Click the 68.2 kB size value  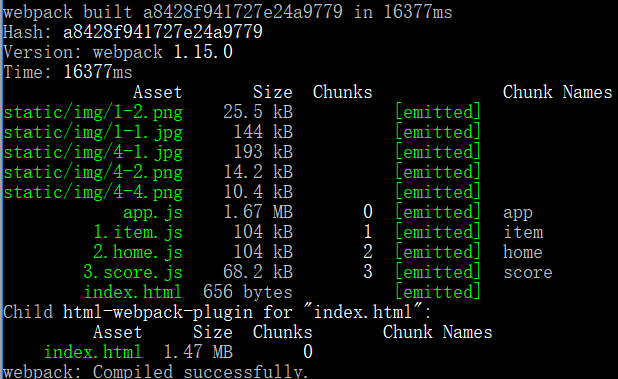click(258, 272)
